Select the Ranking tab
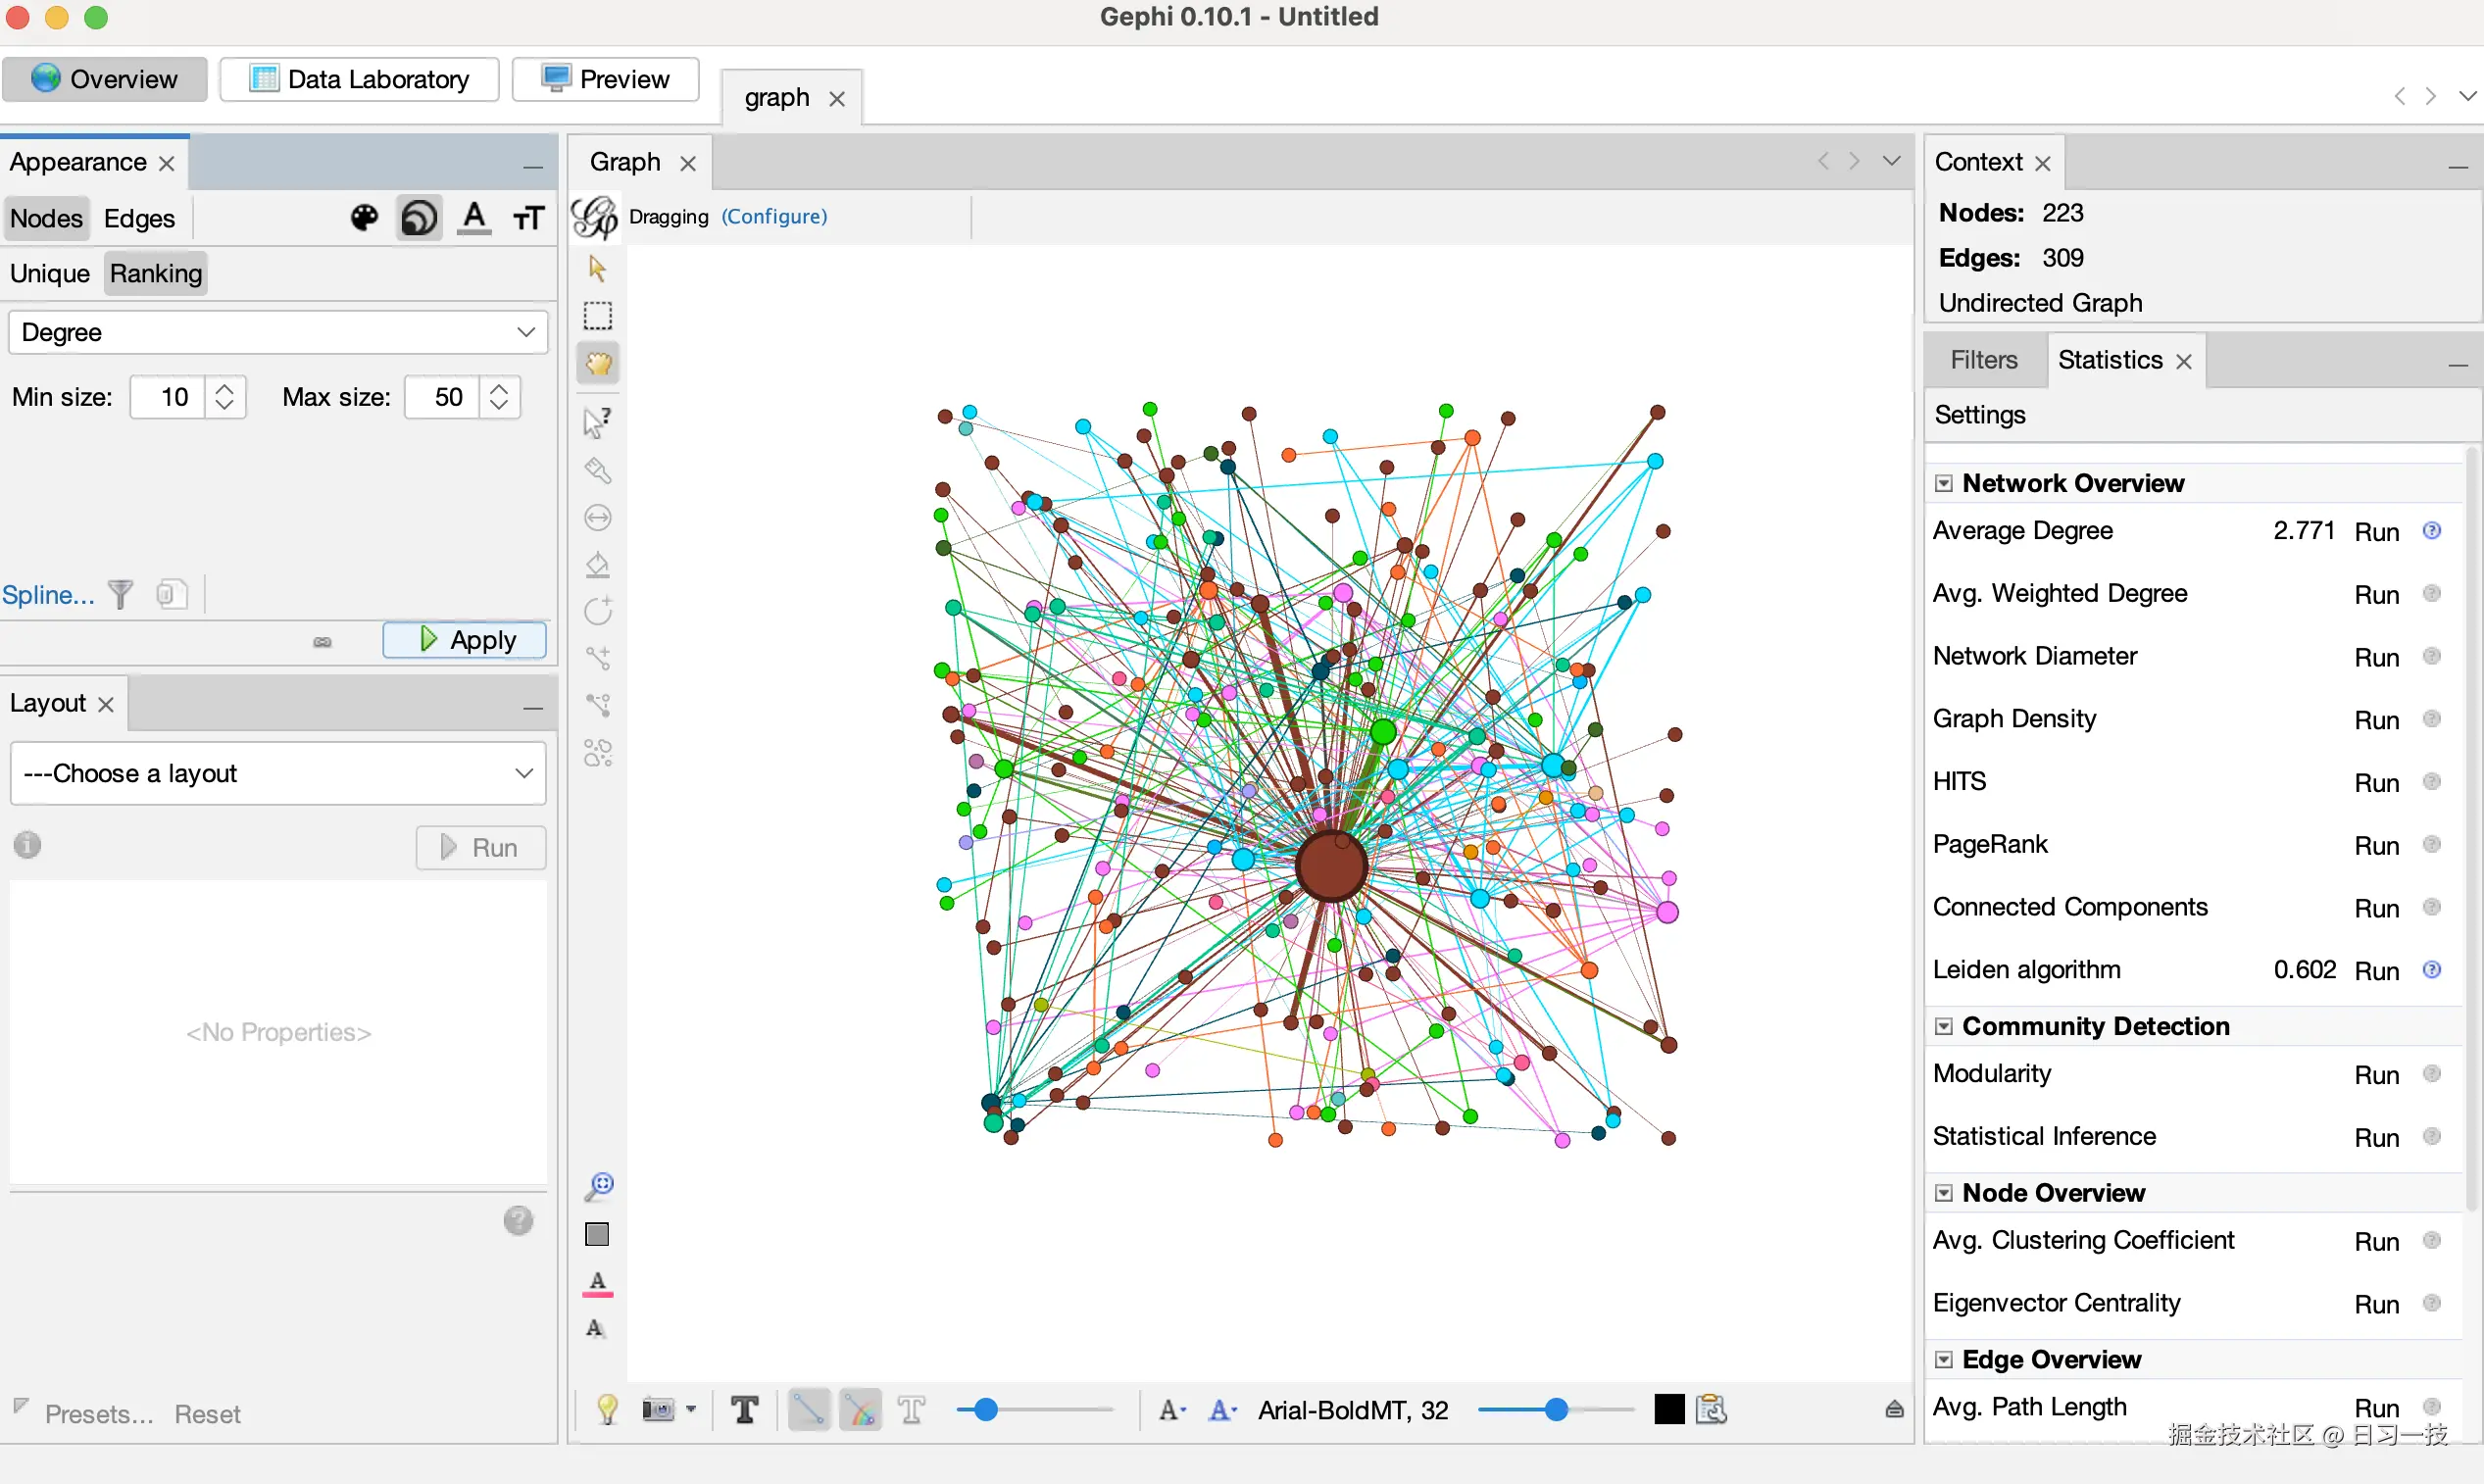 155,273
